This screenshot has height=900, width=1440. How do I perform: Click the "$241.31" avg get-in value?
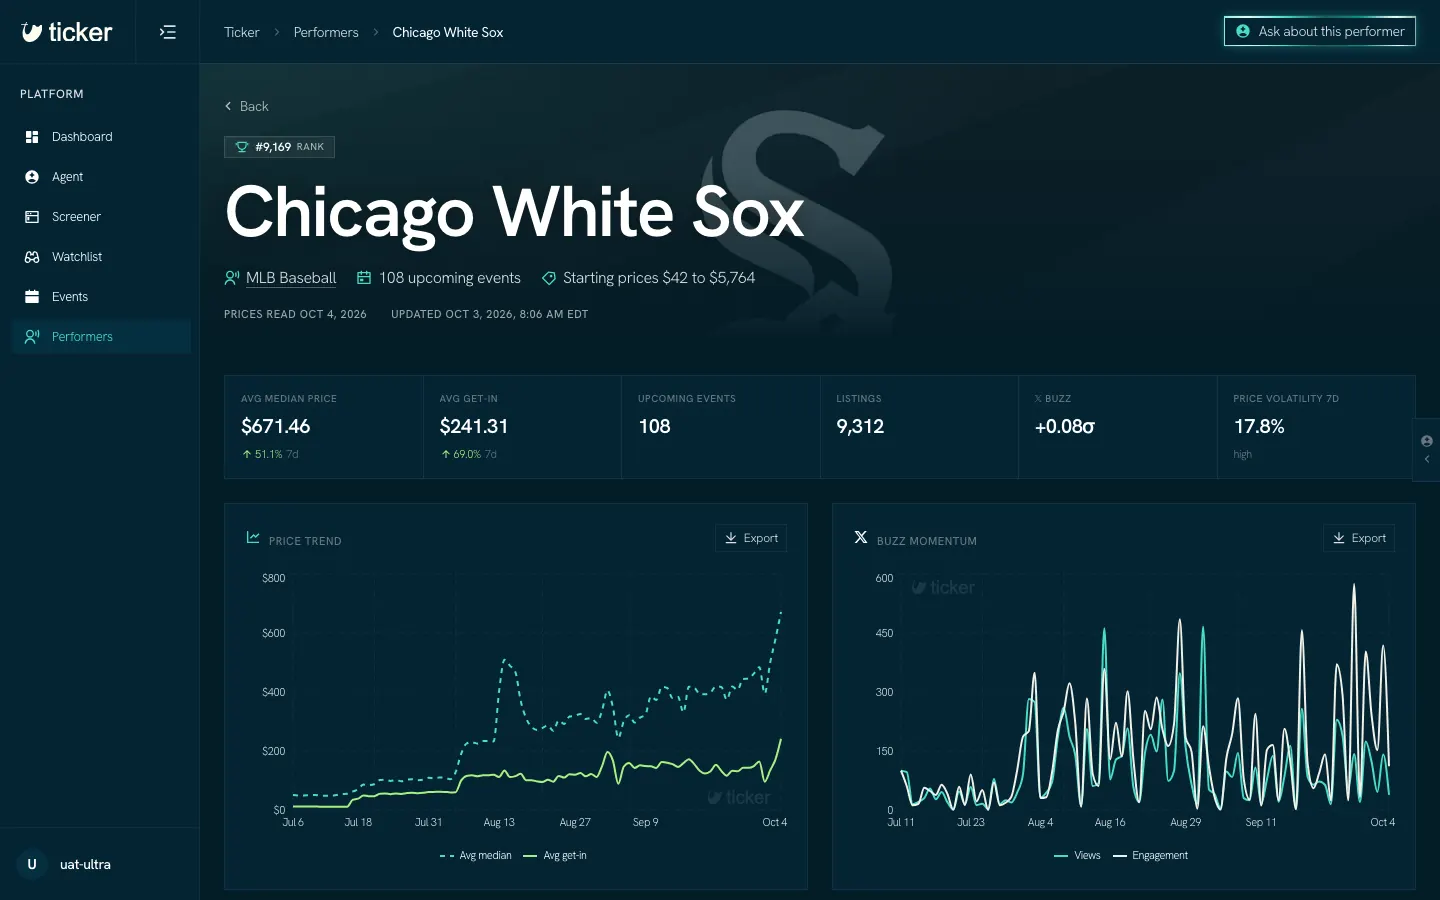(474, 427)
